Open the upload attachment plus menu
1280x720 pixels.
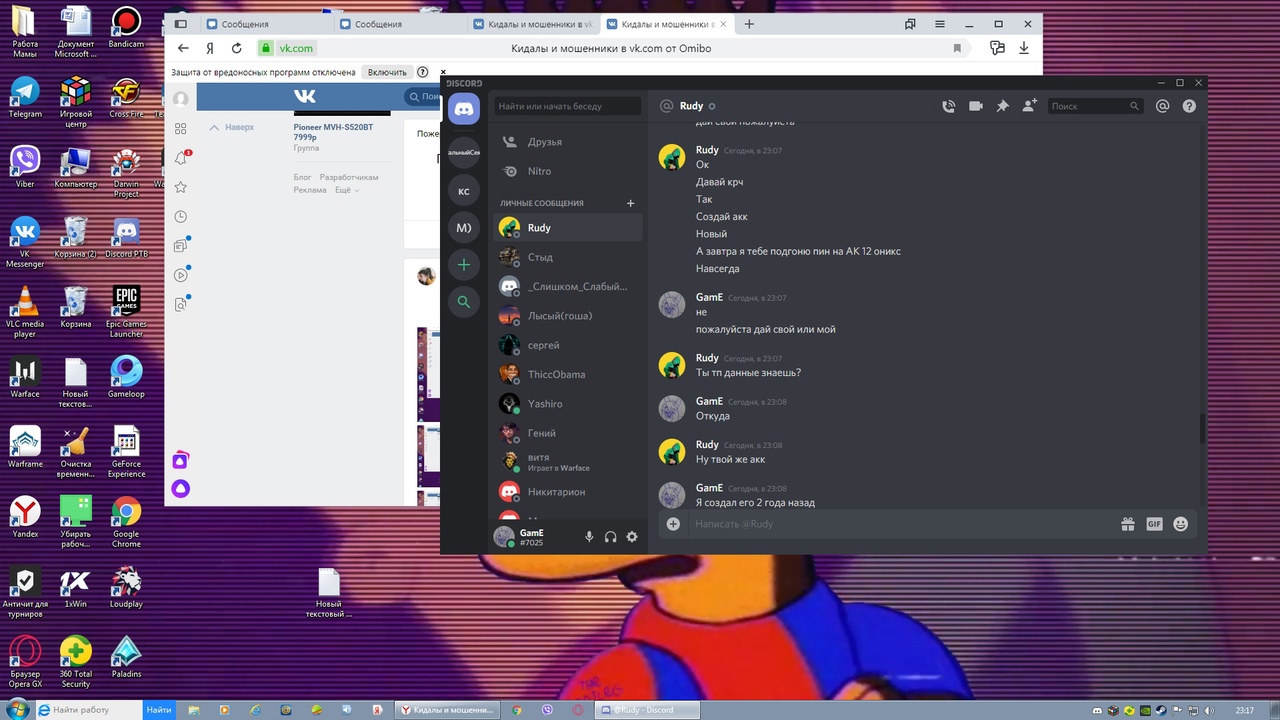click(x=673, y=524)
